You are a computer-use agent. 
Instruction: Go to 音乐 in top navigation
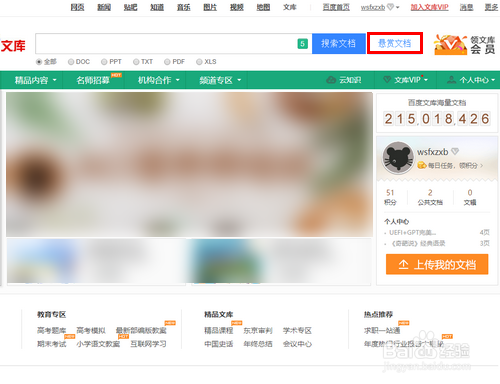tap(183, 7)
